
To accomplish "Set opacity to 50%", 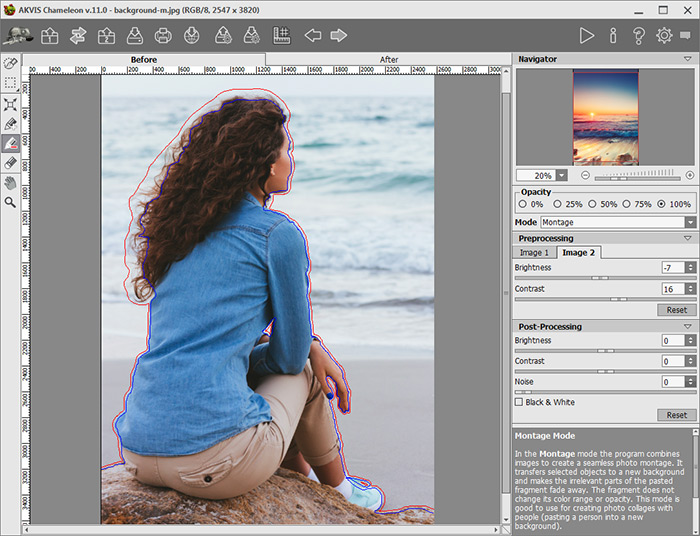I will pos(592,204).
